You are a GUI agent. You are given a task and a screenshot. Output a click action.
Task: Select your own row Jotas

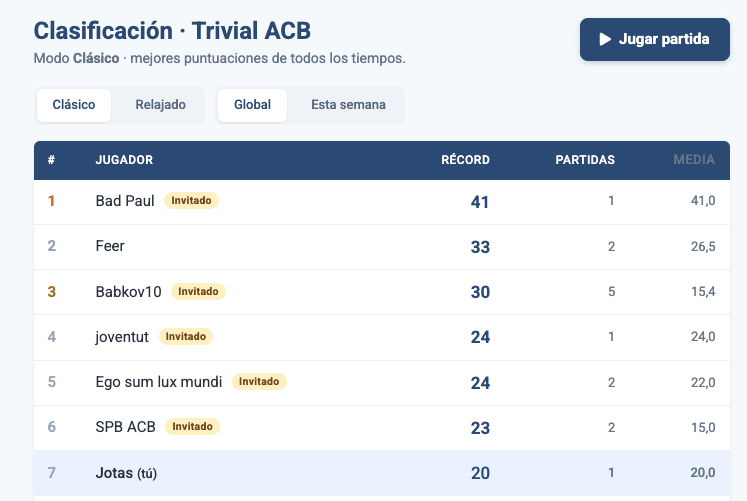coord(115,472)
